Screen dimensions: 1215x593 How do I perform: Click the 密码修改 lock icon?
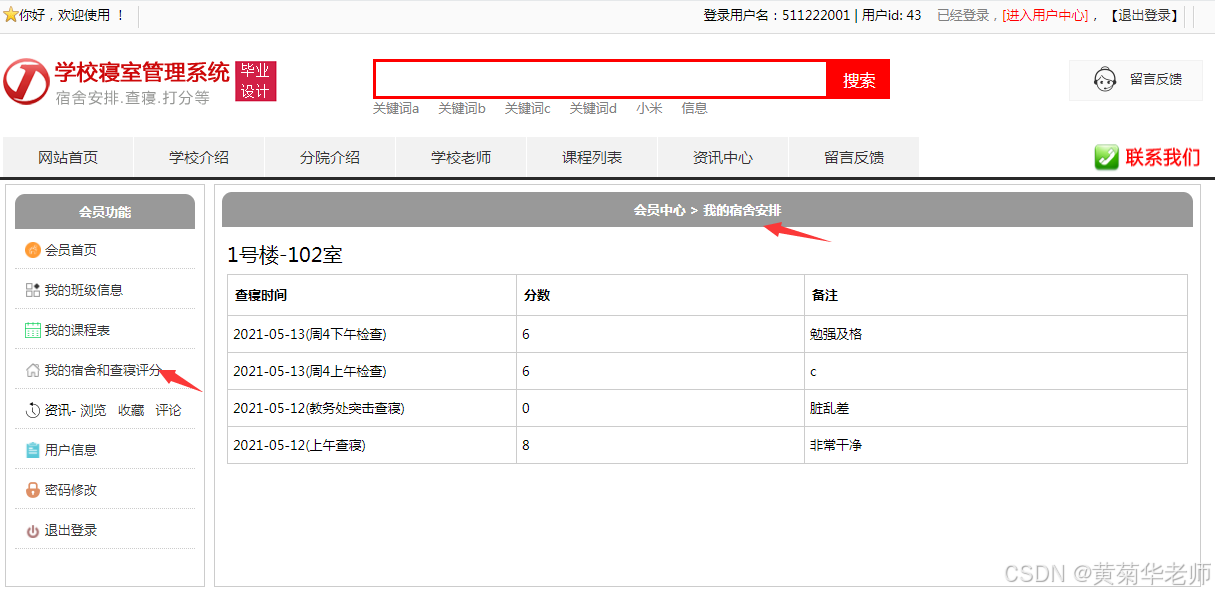click(31, 488)
